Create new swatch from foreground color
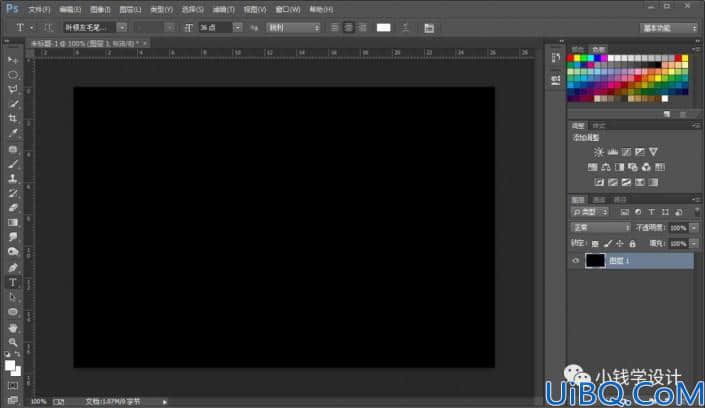Image resolution: width=705 pixels, height=408 pixels. coord(667,114)
